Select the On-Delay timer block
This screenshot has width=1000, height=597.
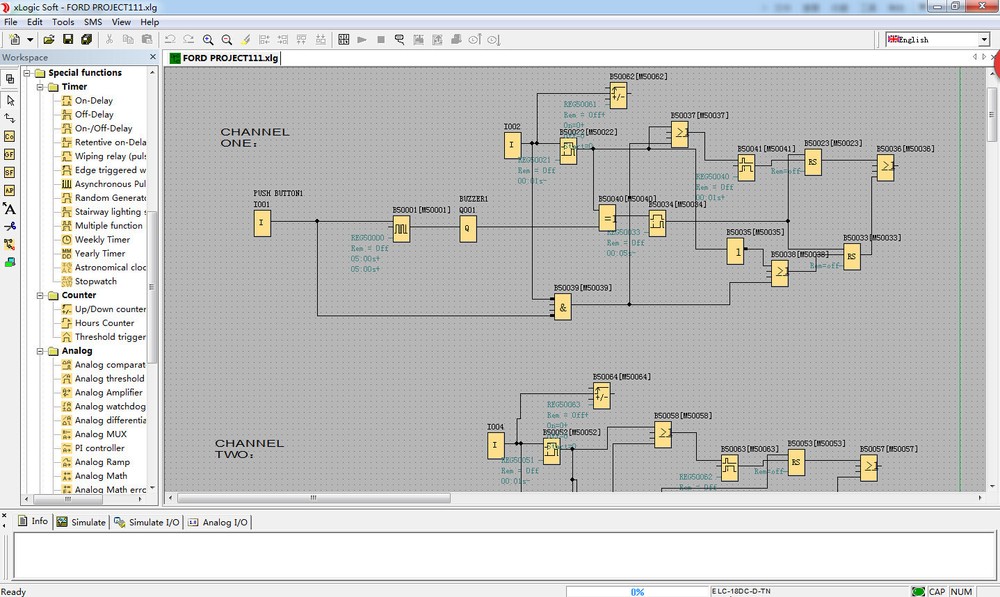[93, 101]
